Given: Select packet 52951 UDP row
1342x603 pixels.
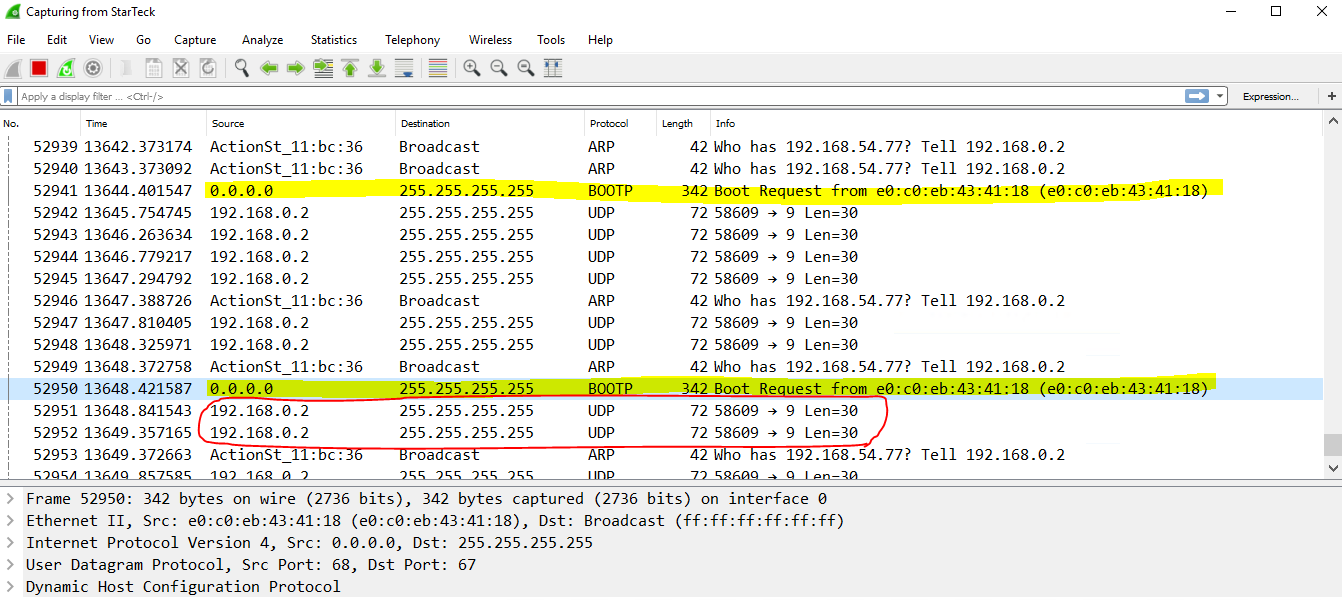Looking at the screenshot, I should [661, 411].
